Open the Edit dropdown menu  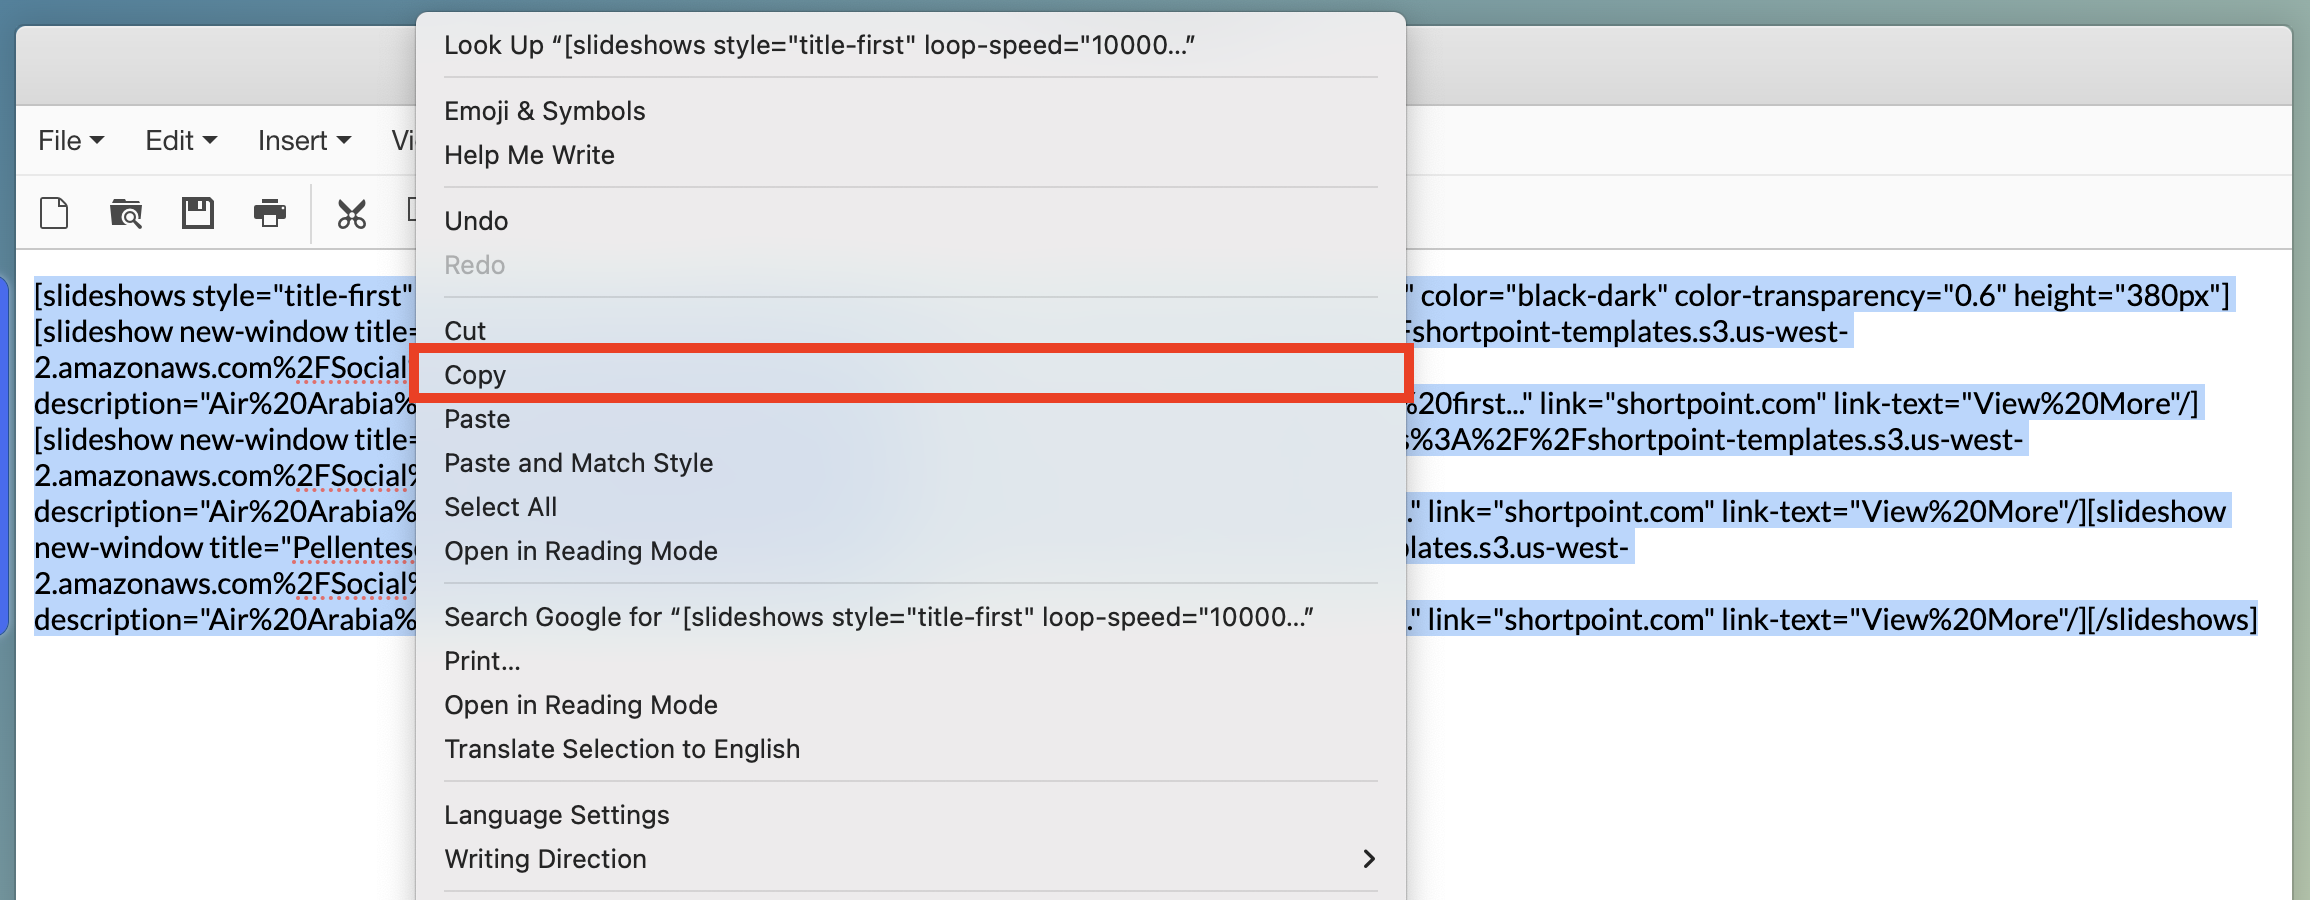[x=181, y=141]
